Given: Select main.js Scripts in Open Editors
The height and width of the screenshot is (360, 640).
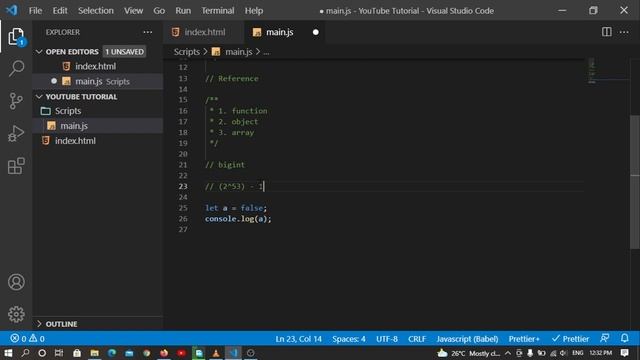Looking at the screenshot, I should coord(98,81).
